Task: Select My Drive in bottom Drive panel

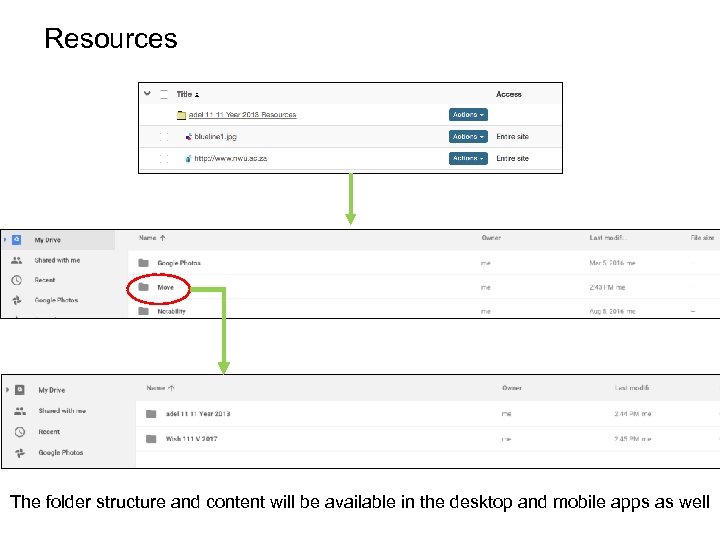Action: (x=52, y=390)
